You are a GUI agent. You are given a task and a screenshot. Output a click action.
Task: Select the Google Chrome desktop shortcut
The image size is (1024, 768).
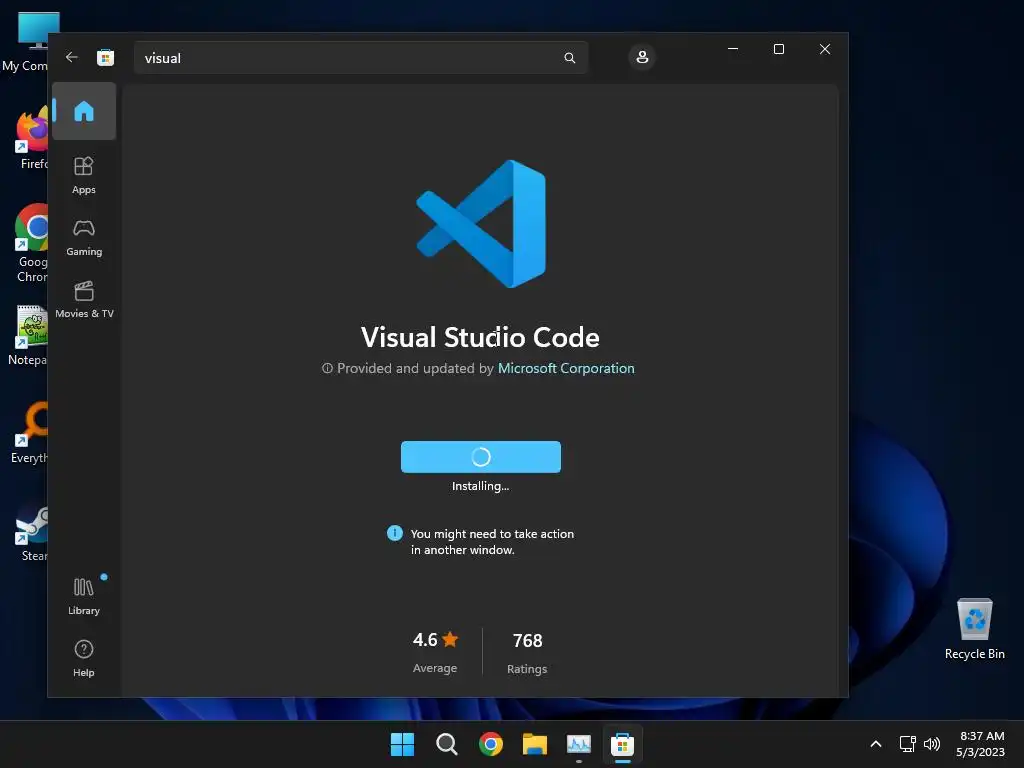click(x=31, y=244)
